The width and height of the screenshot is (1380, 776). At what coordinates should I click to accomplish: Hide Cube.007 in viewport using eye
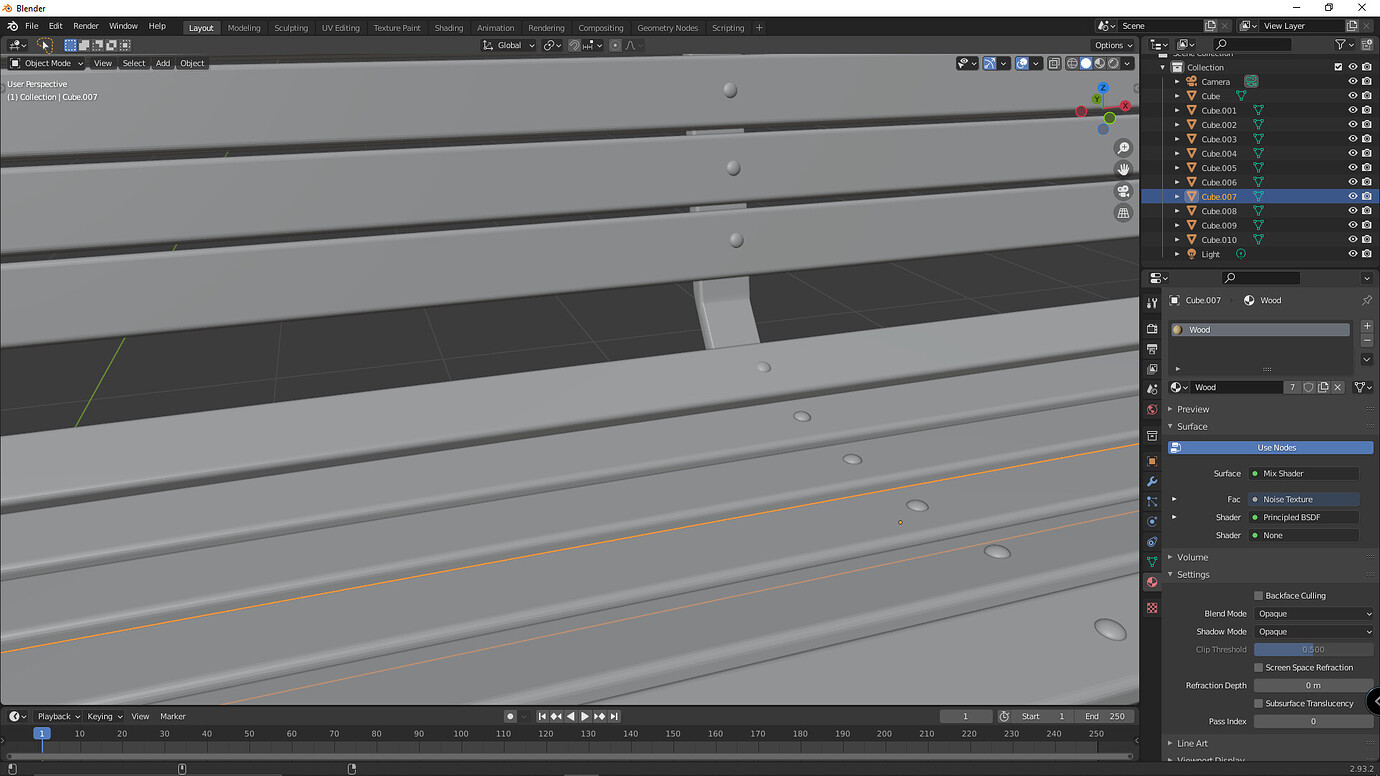(x=1353, y=197)
